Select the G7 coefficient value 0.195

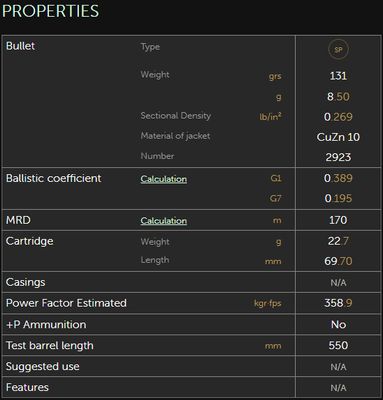(338, 198)
